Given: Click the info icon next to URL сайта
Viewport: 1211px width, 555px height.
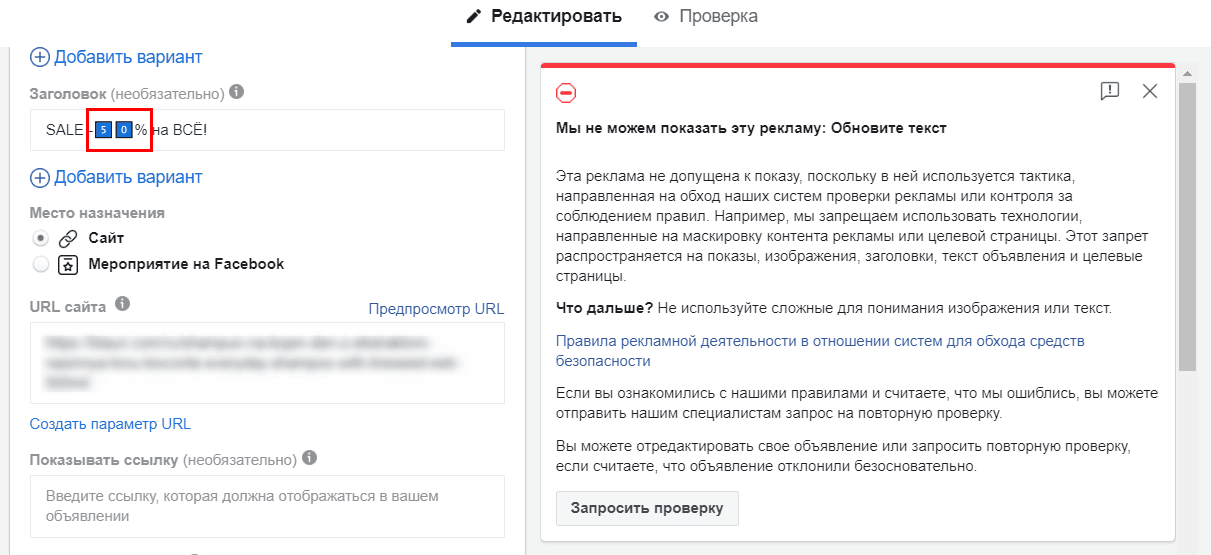Looking at the screenshot, I should [122, 303].
